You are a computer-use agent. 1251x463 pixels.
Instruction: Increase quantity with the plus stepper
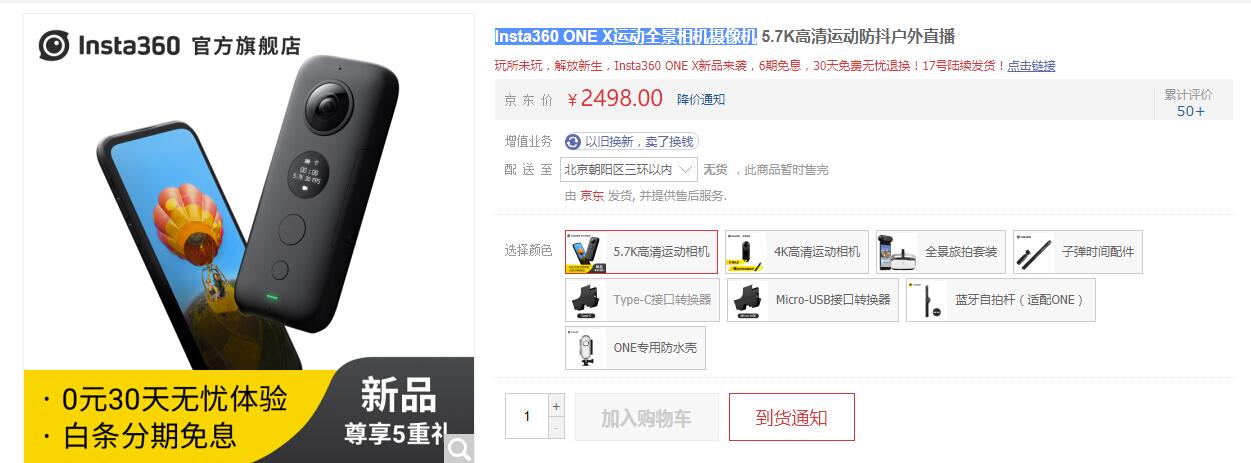click(557, 405)
